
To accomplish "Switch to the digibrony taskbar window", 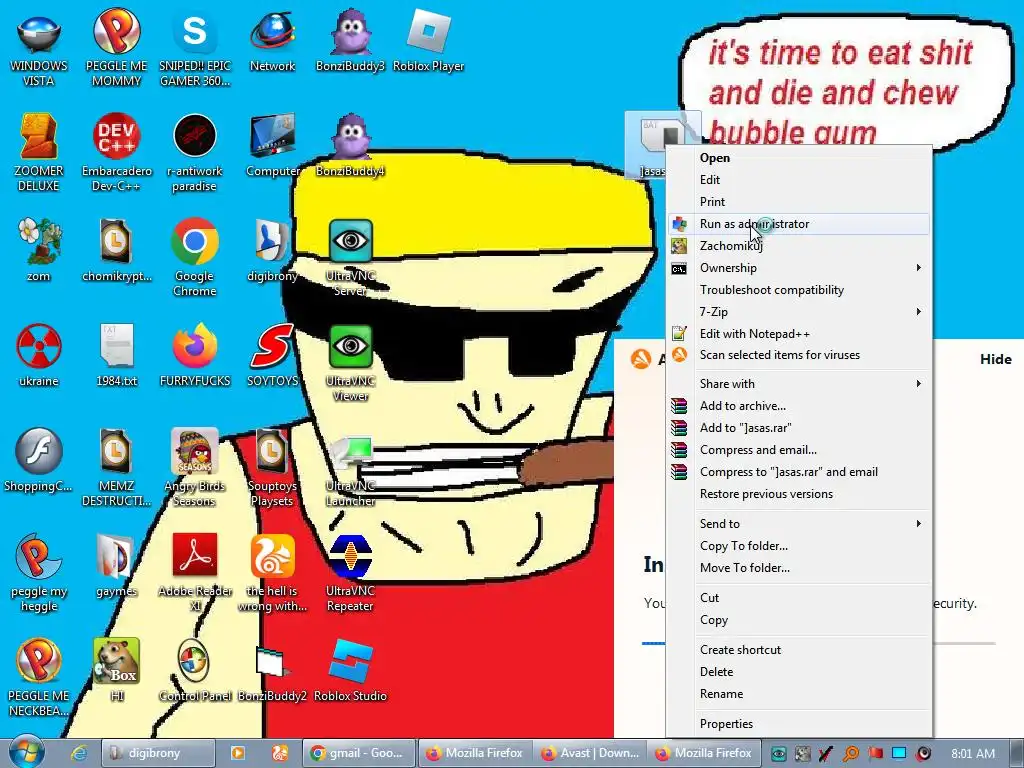I will pyautogui.click(x=159, y=753).
